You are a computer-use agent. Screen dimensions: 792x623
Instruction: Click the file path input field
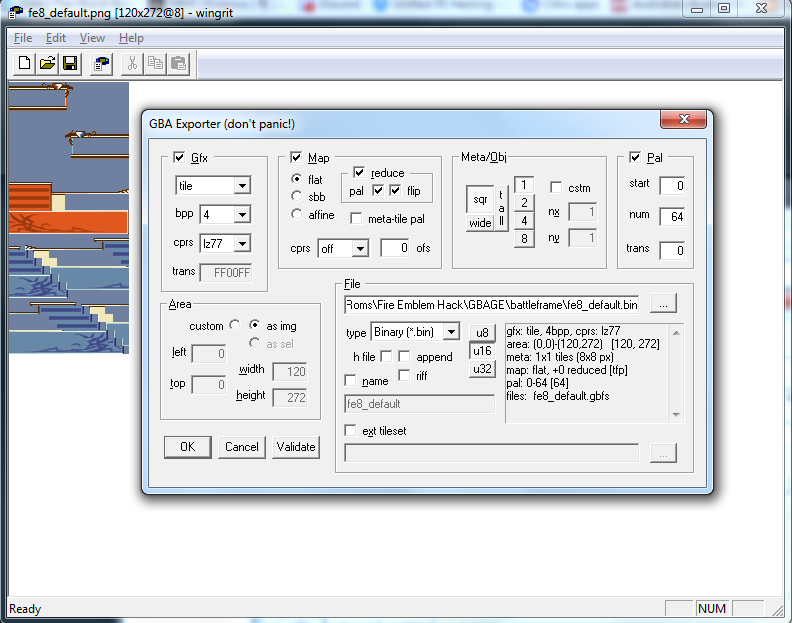[x=491, y=304]
